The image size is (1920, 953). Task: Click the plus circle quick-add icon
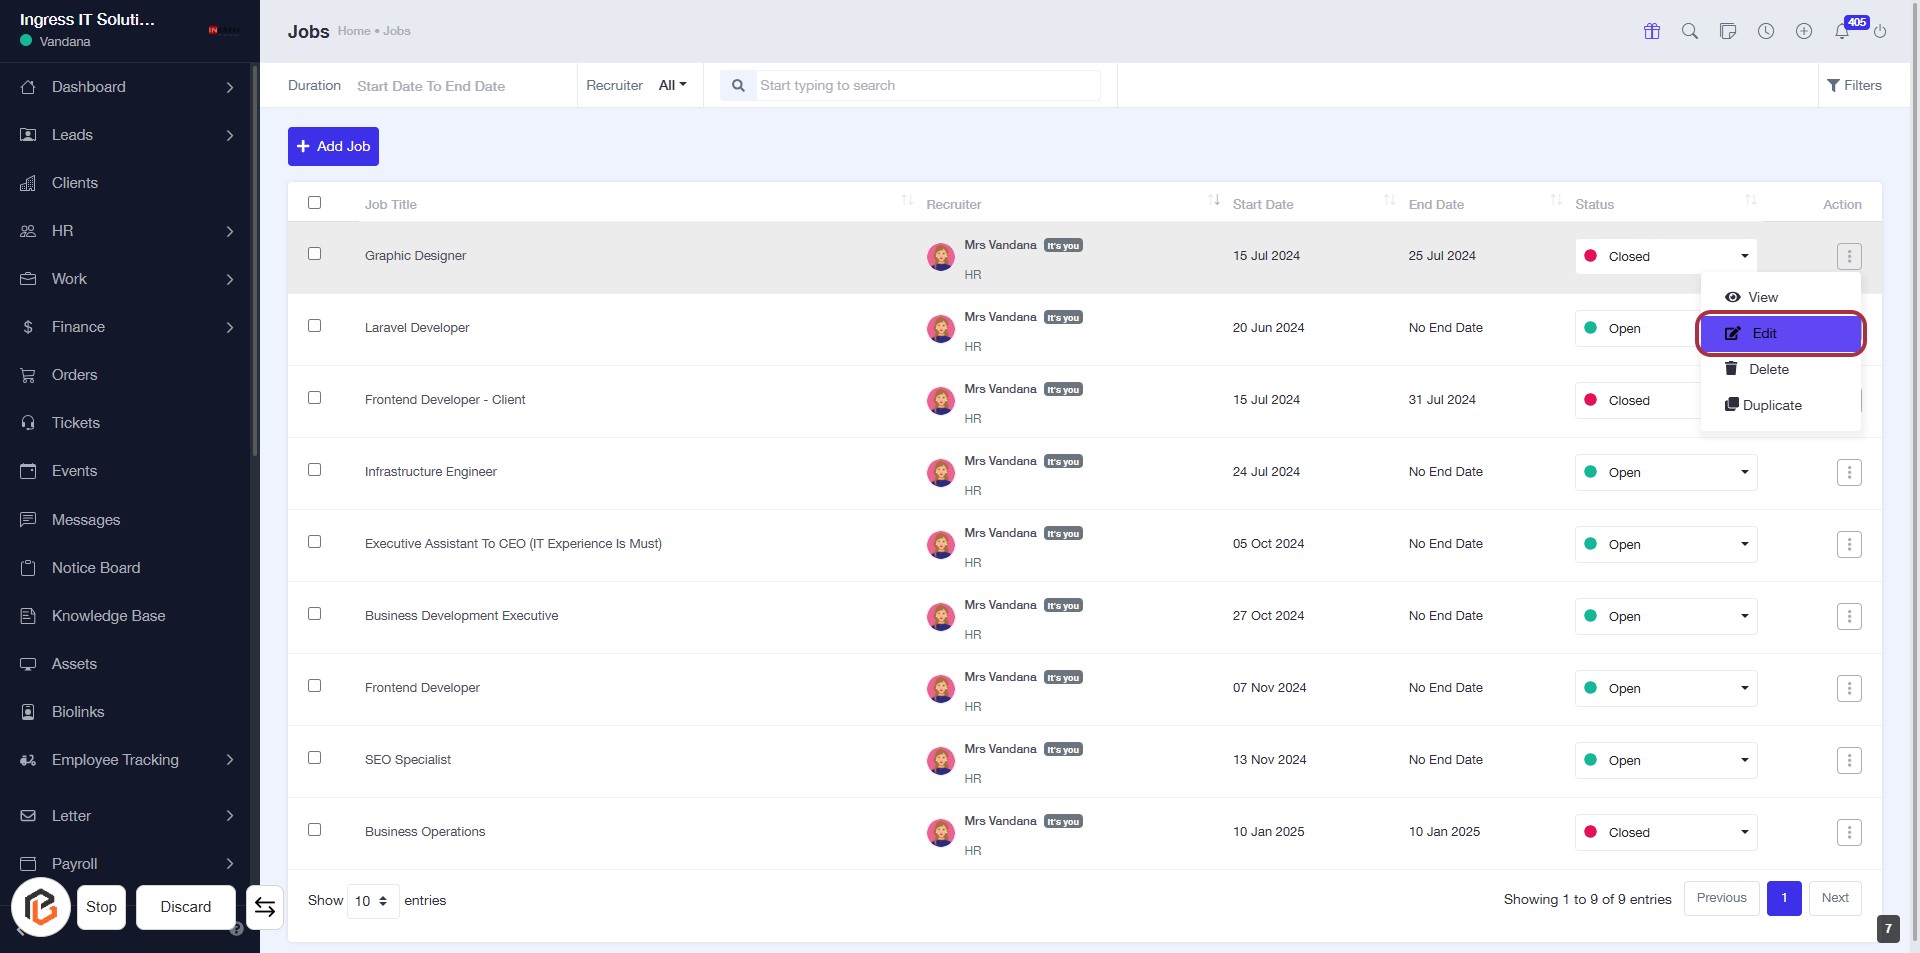pyautogui.click(x=1803, y=31)
